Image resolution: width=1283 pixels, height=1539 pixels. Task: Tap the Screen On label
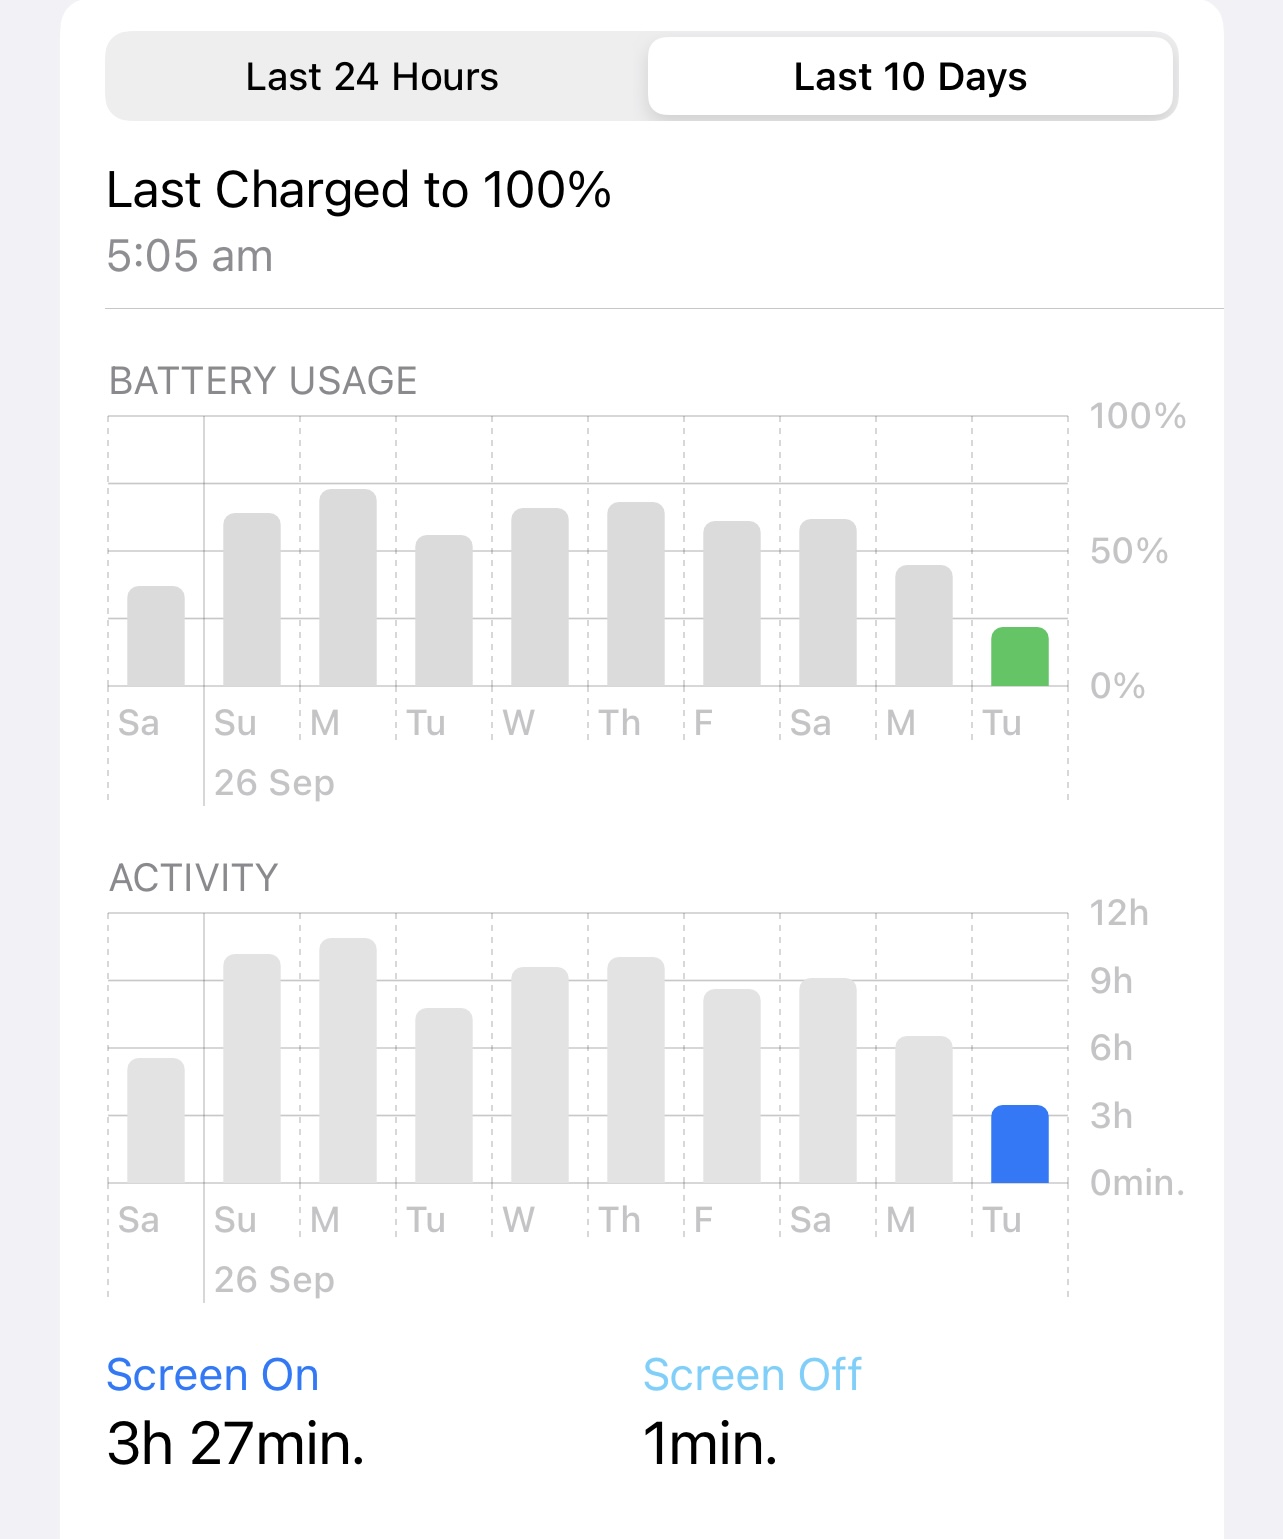coord(213,1375)
